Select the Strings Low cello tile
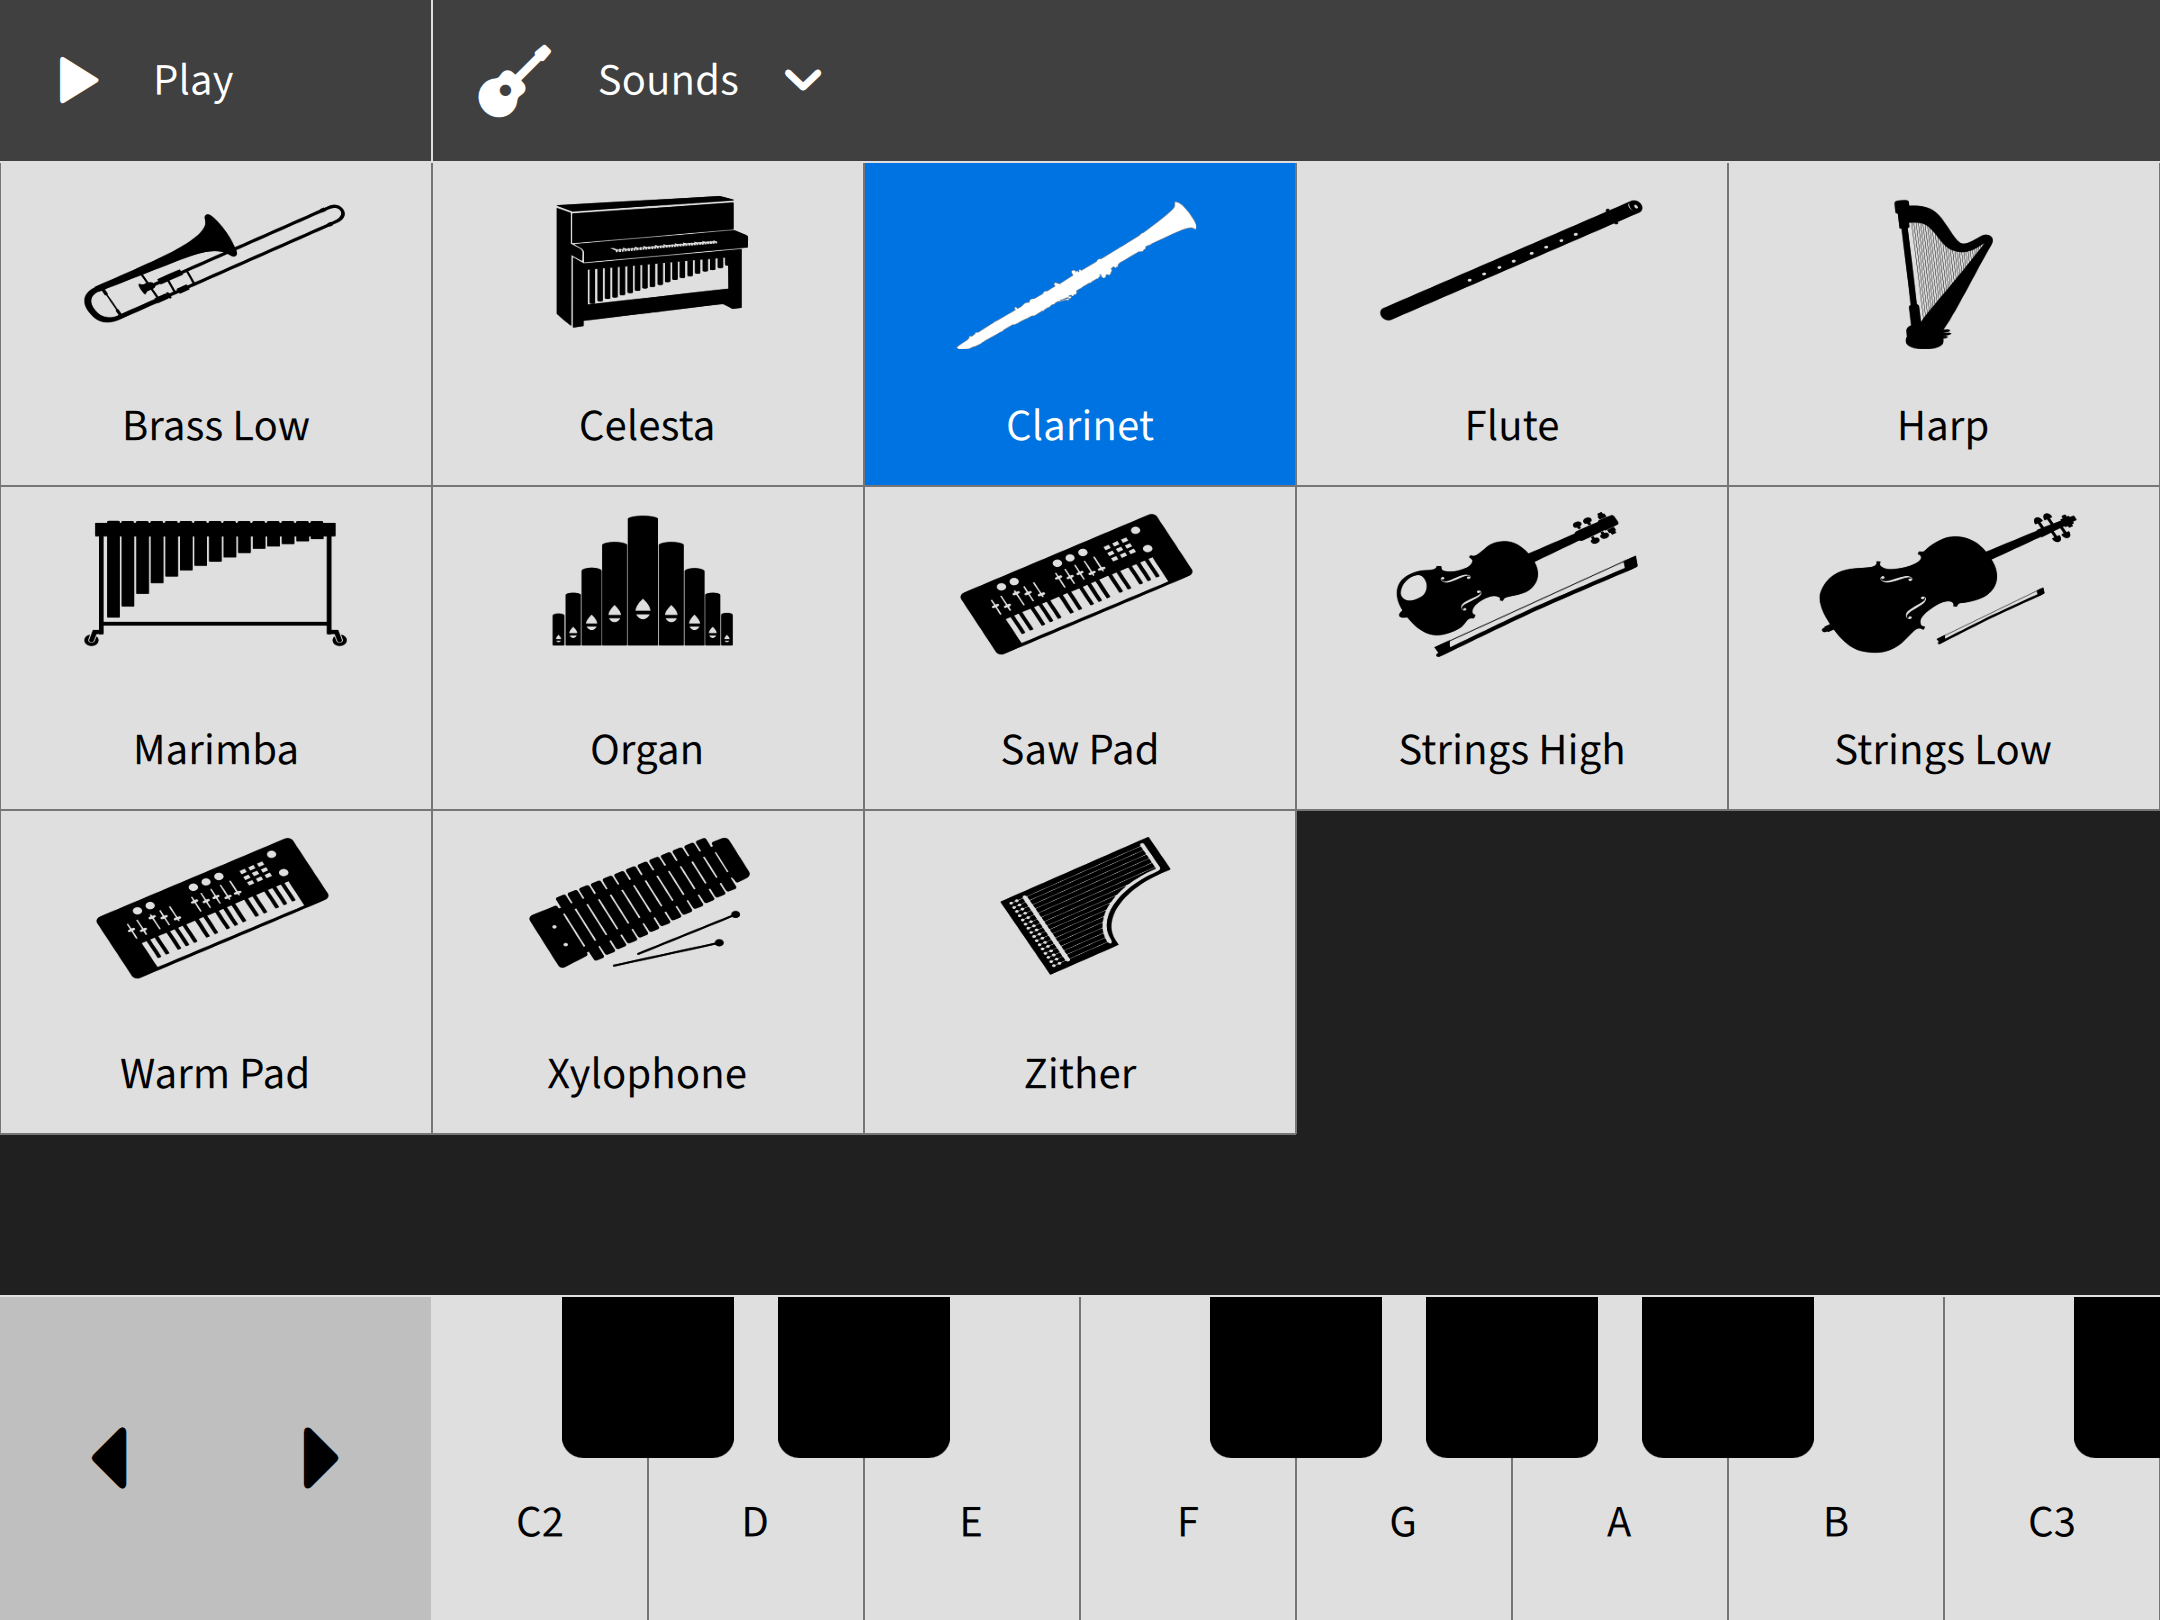This screenshot has height=1620, width=2160. (x=1943, y=648)
